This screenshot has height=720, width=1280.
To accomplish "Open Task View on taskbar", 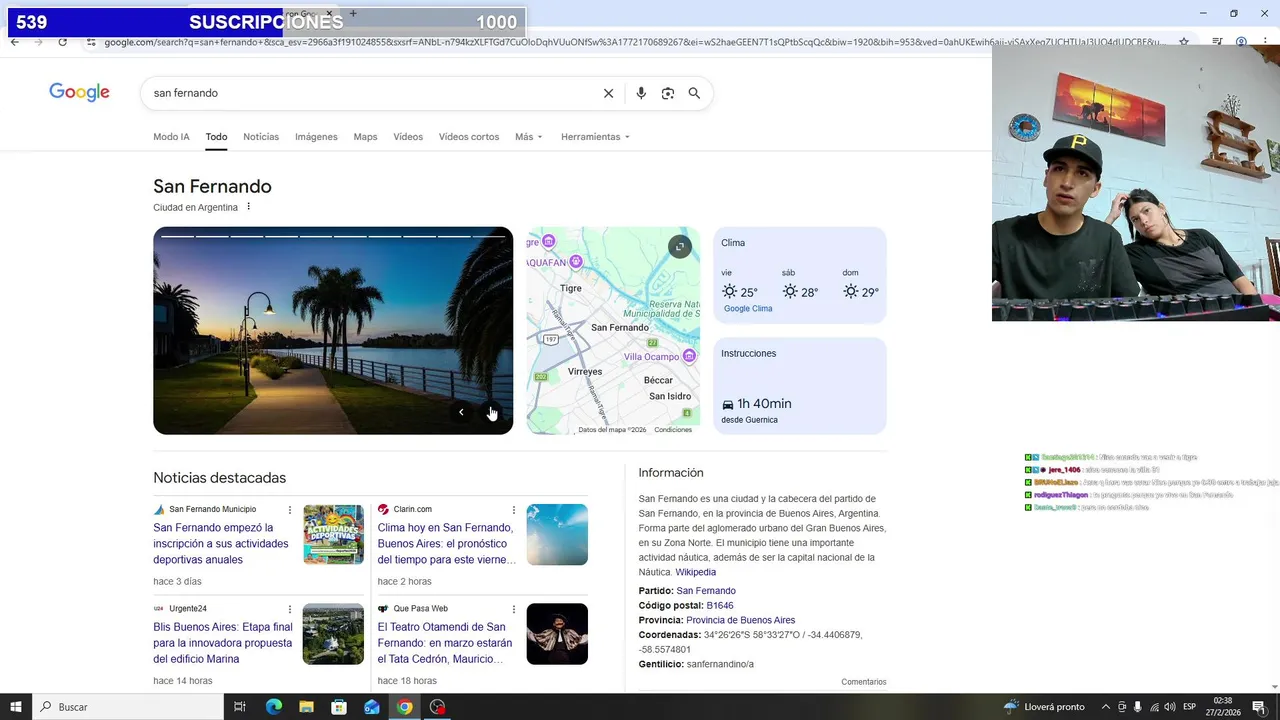I will click(x=240, y=707).
